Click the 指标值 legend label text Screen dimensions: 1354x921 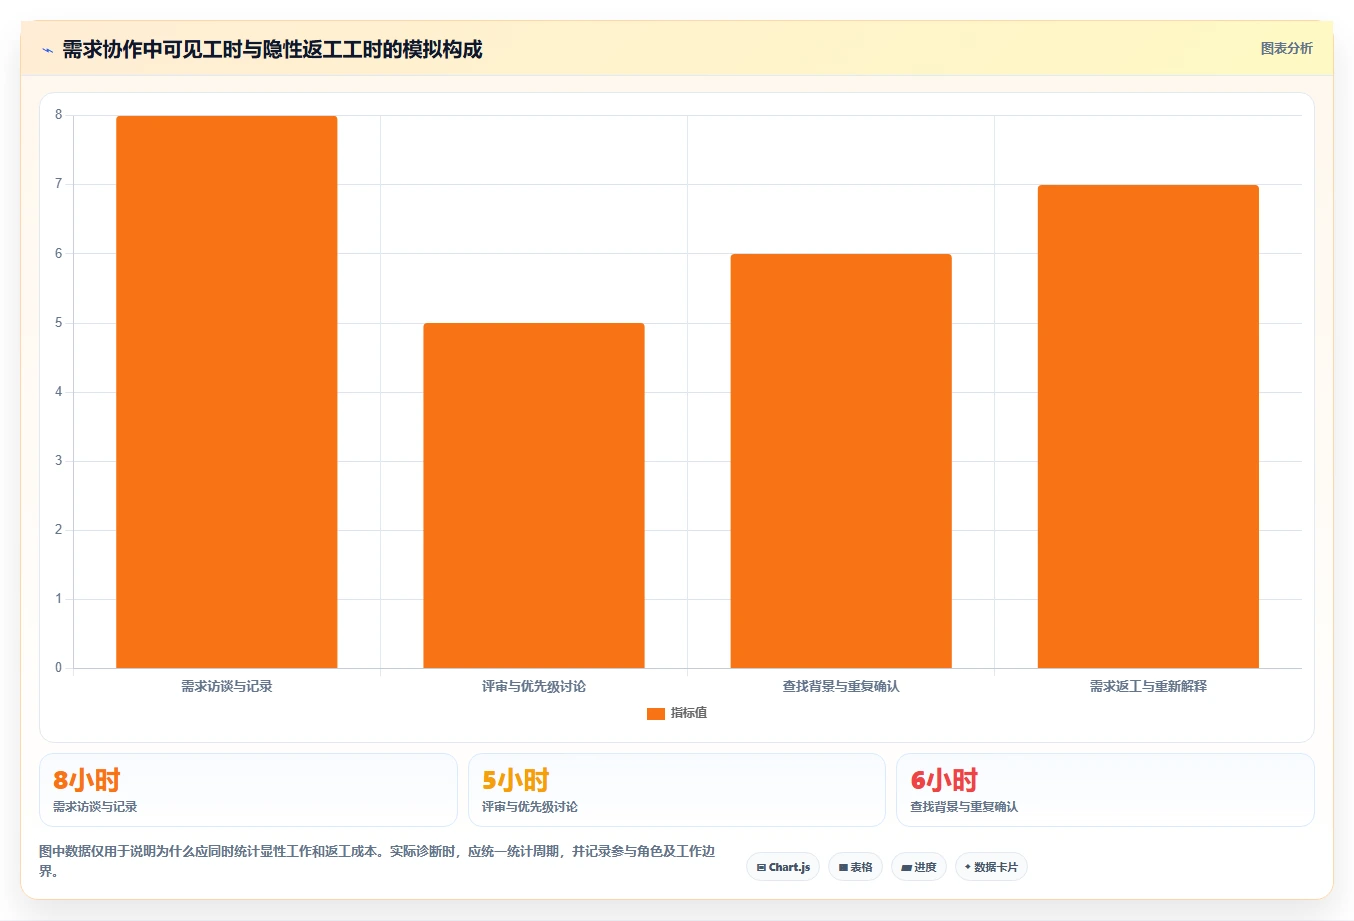pyautogui.click(x=688, y=713)
